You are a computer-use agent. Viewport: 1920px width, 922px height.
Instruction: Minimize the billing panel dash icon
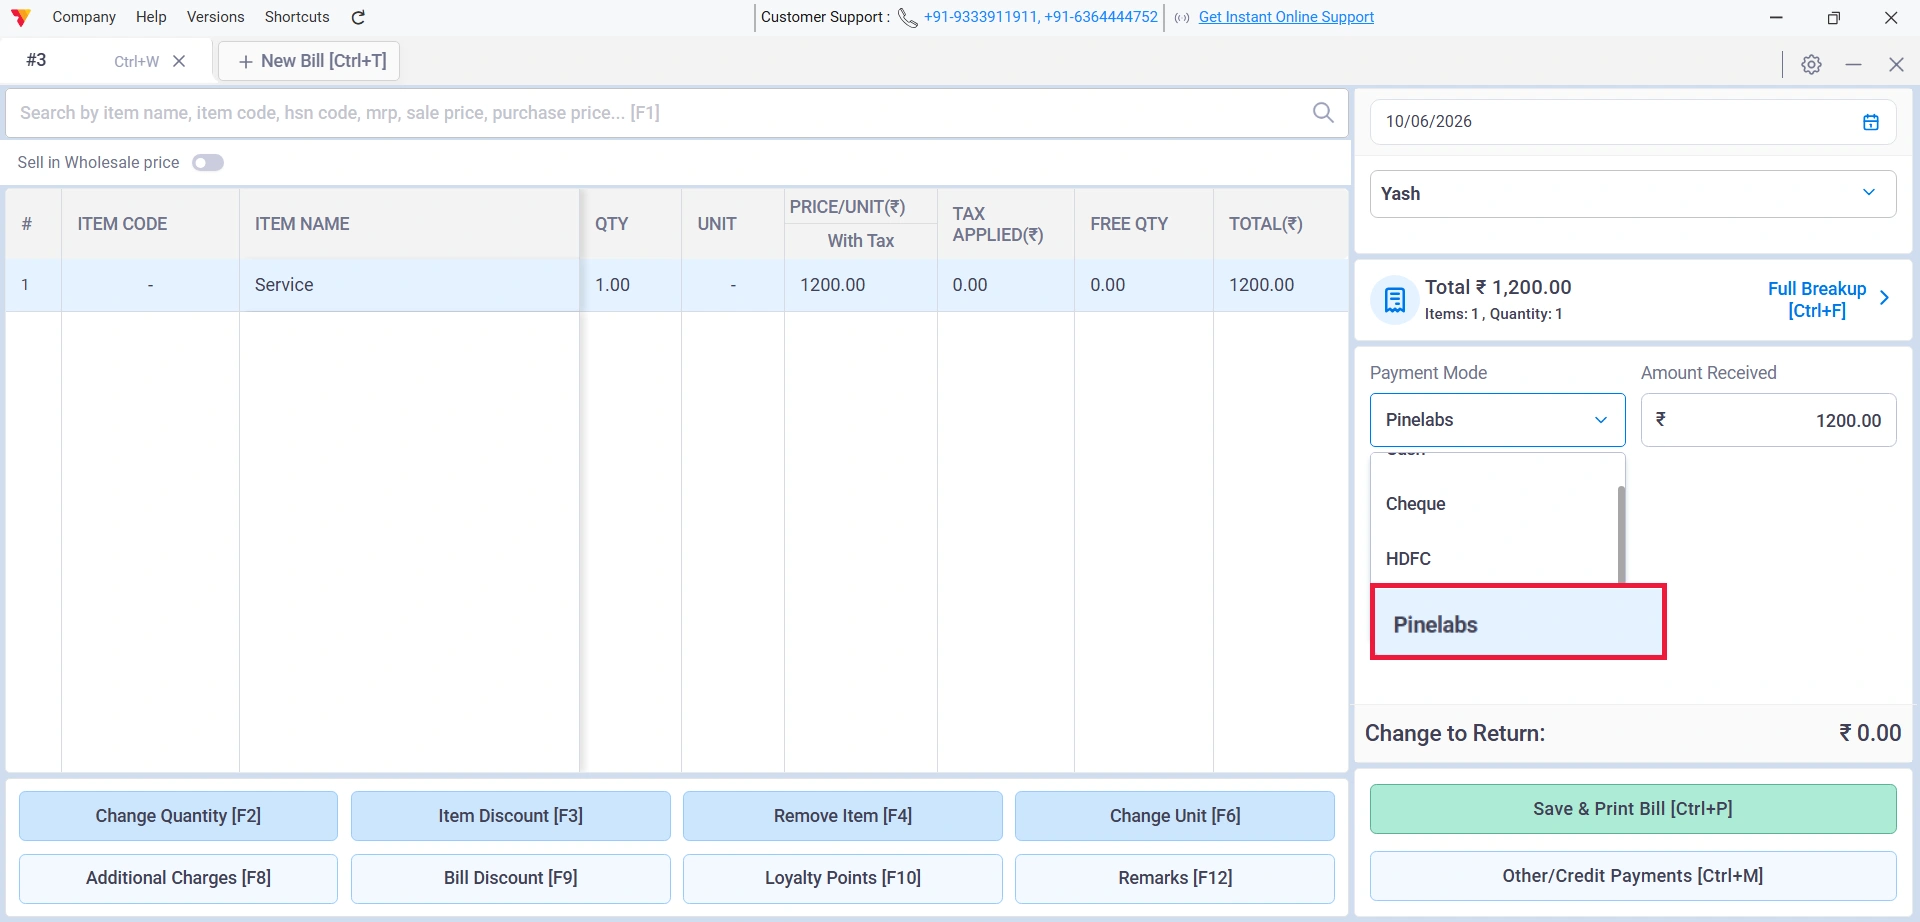[x=1853, y=64]
